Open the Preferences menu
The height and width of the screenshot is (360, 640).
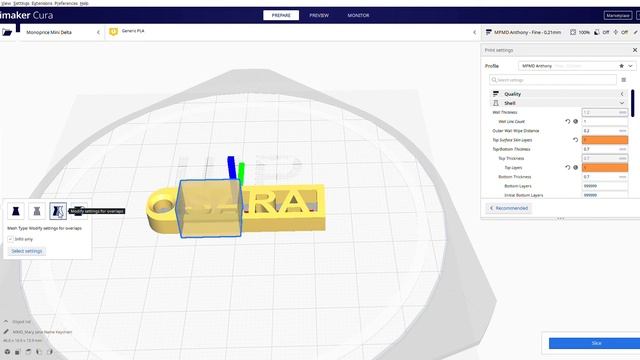tap(66, 3)
